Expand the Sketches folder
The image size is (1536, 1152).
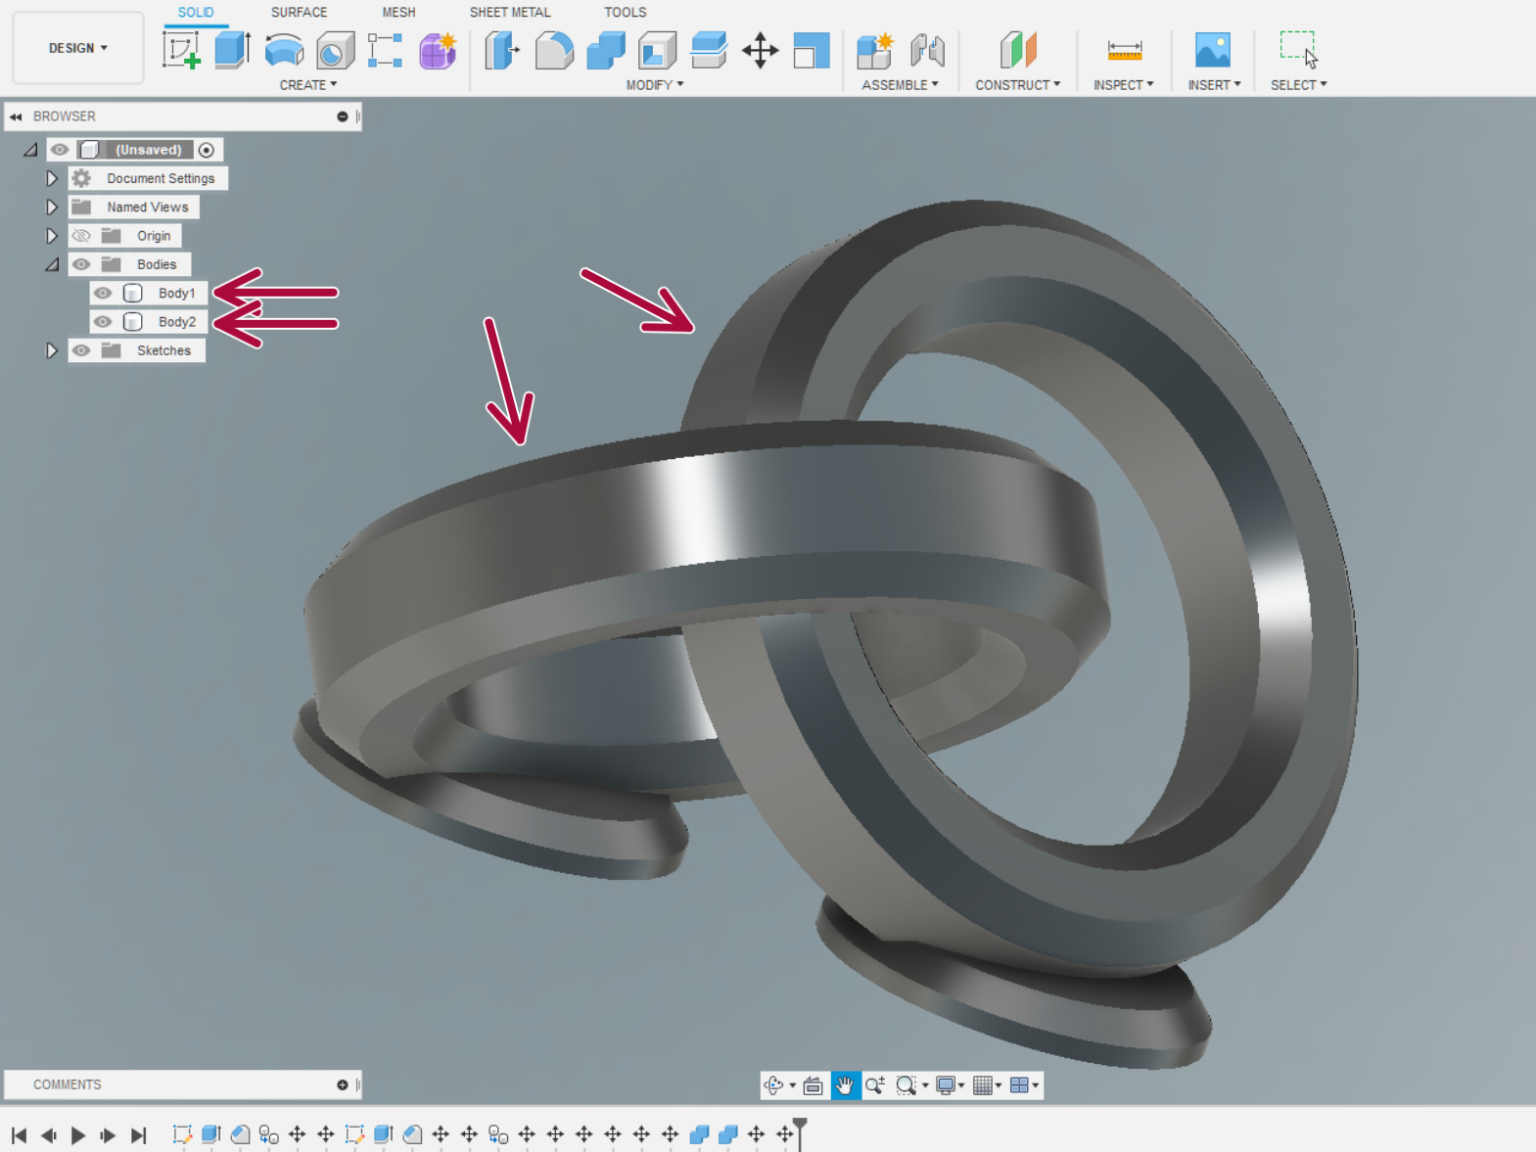(x=52, y=351)
